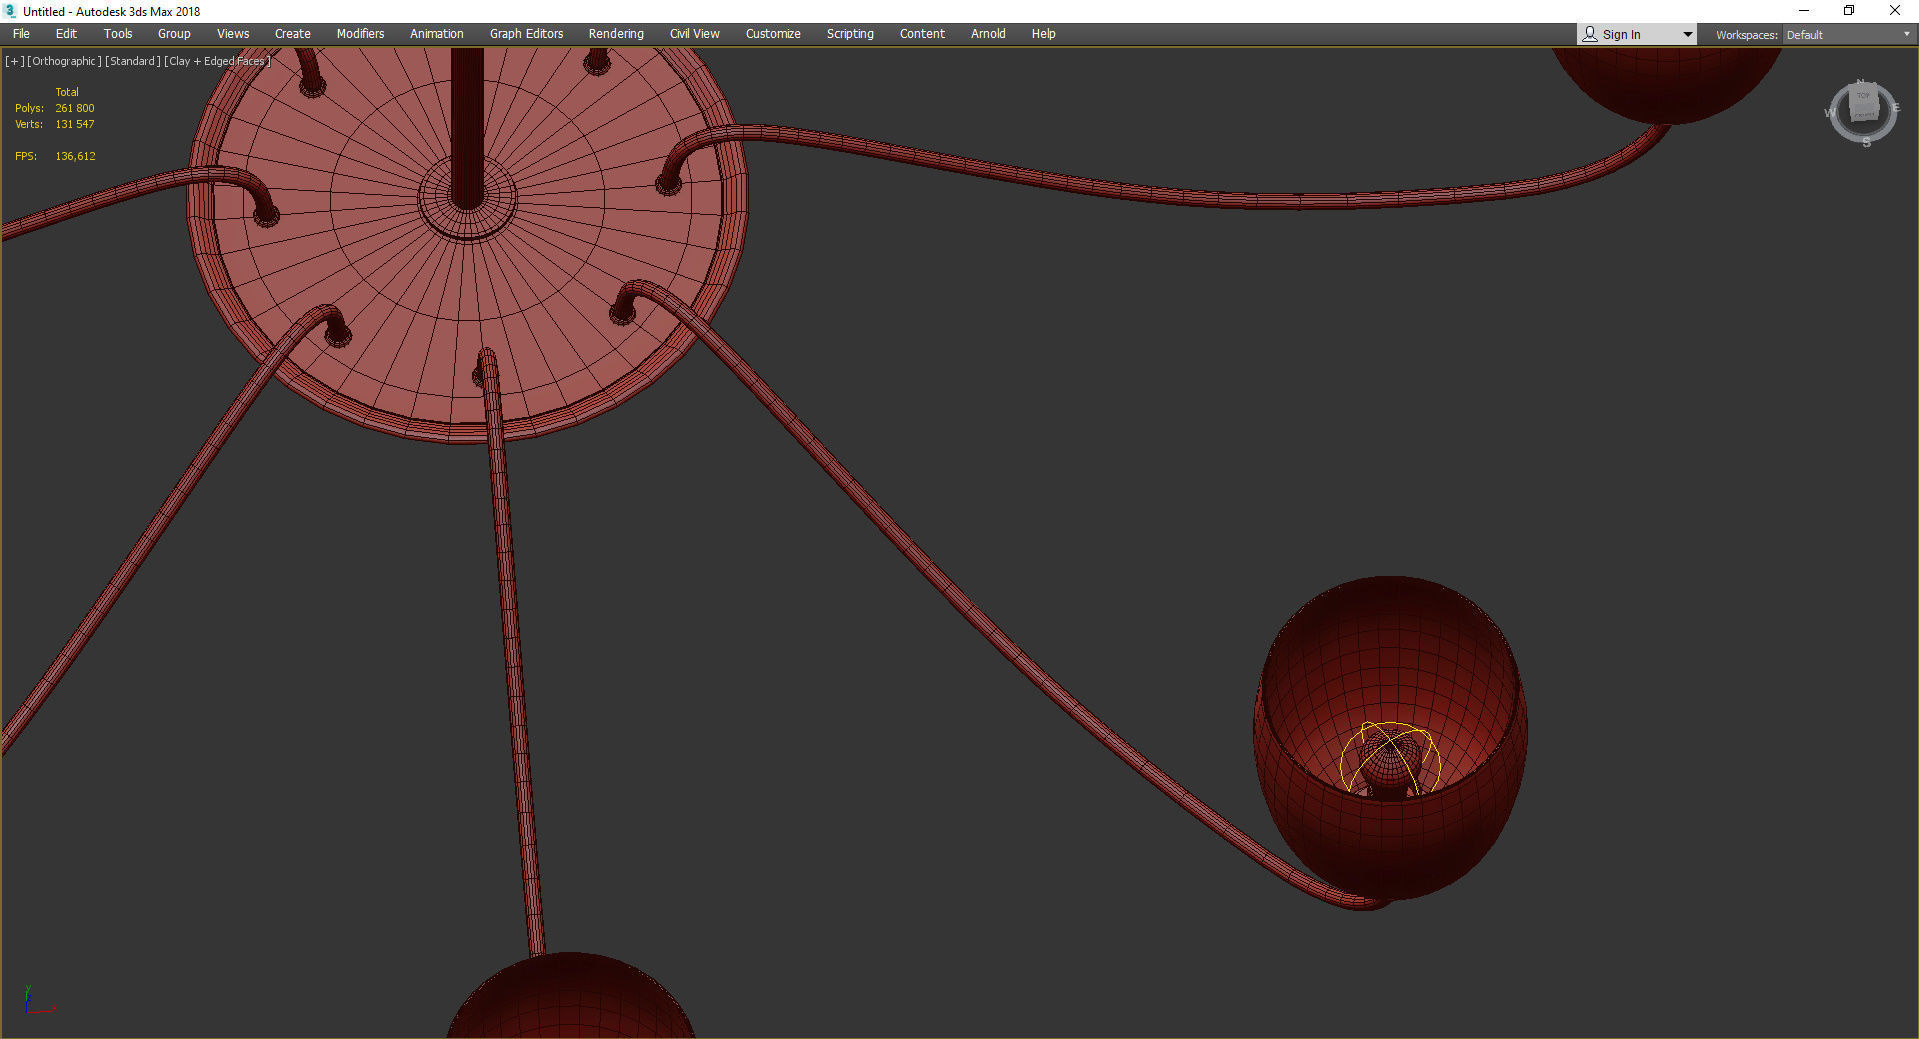Click the Verts count 131 547
Image resolution: width=1919 pixels, height=1039 pixels.
(75, 124)
